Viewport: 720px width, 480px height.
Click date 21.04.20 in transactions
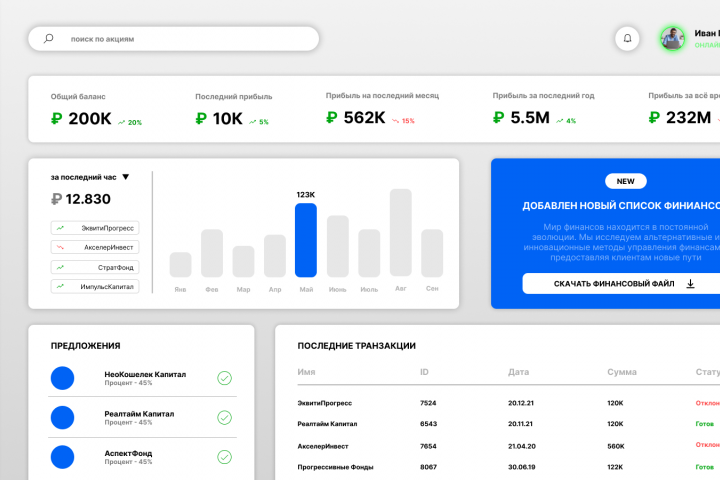[x=522, y=446]
